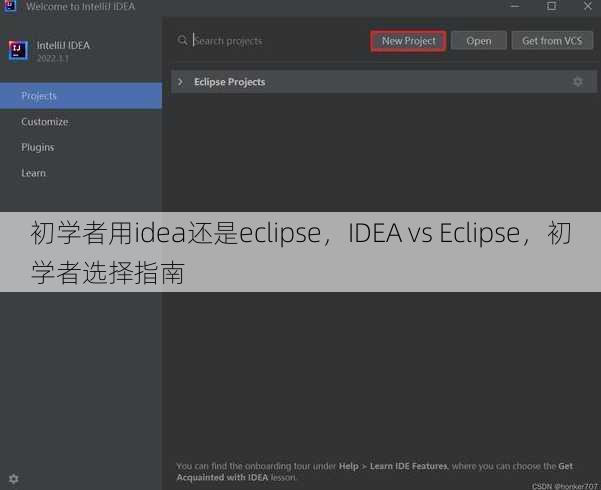The width and height of the screenshot is (601, 490).
Task: Click the title bar IntelliJ app icon
Action: (10, 6)
